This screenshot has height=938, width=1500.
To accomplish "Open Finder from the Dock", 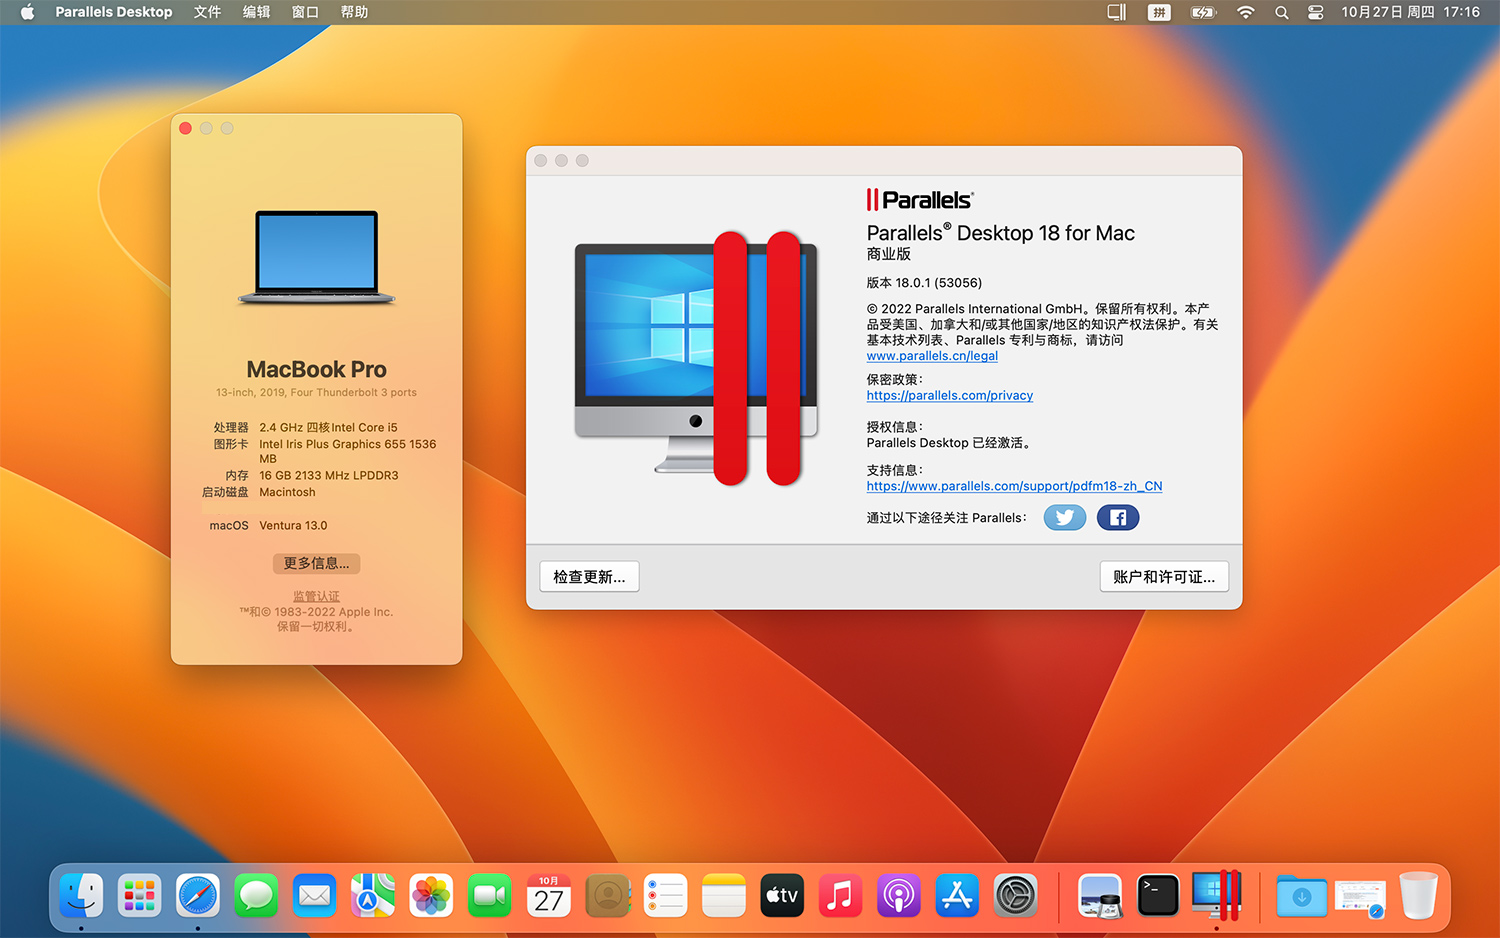I will [81, 895].
